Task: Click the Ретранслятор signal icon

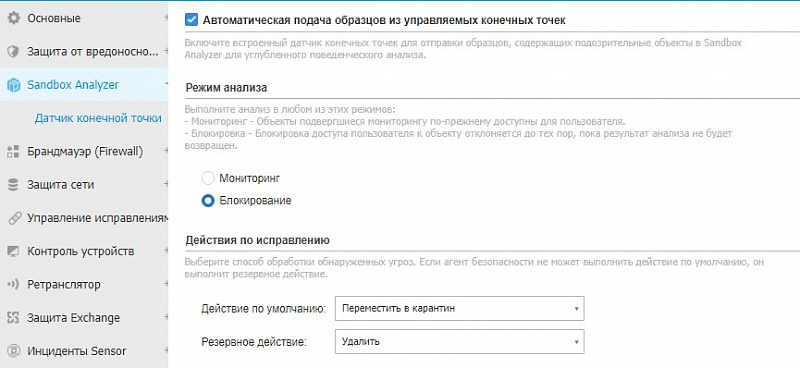Action: tap(13, 284)
